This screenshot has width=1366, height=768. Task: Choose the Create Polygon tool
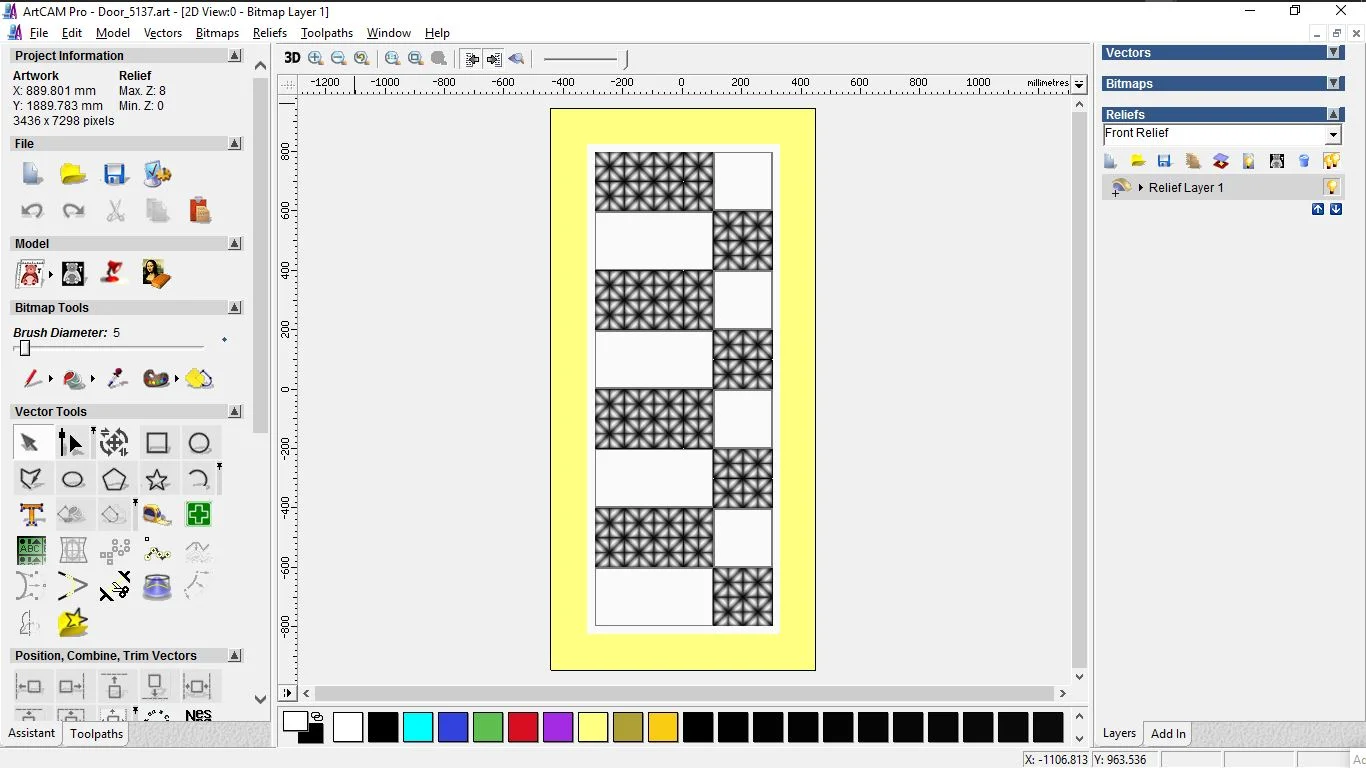point(115,480)
